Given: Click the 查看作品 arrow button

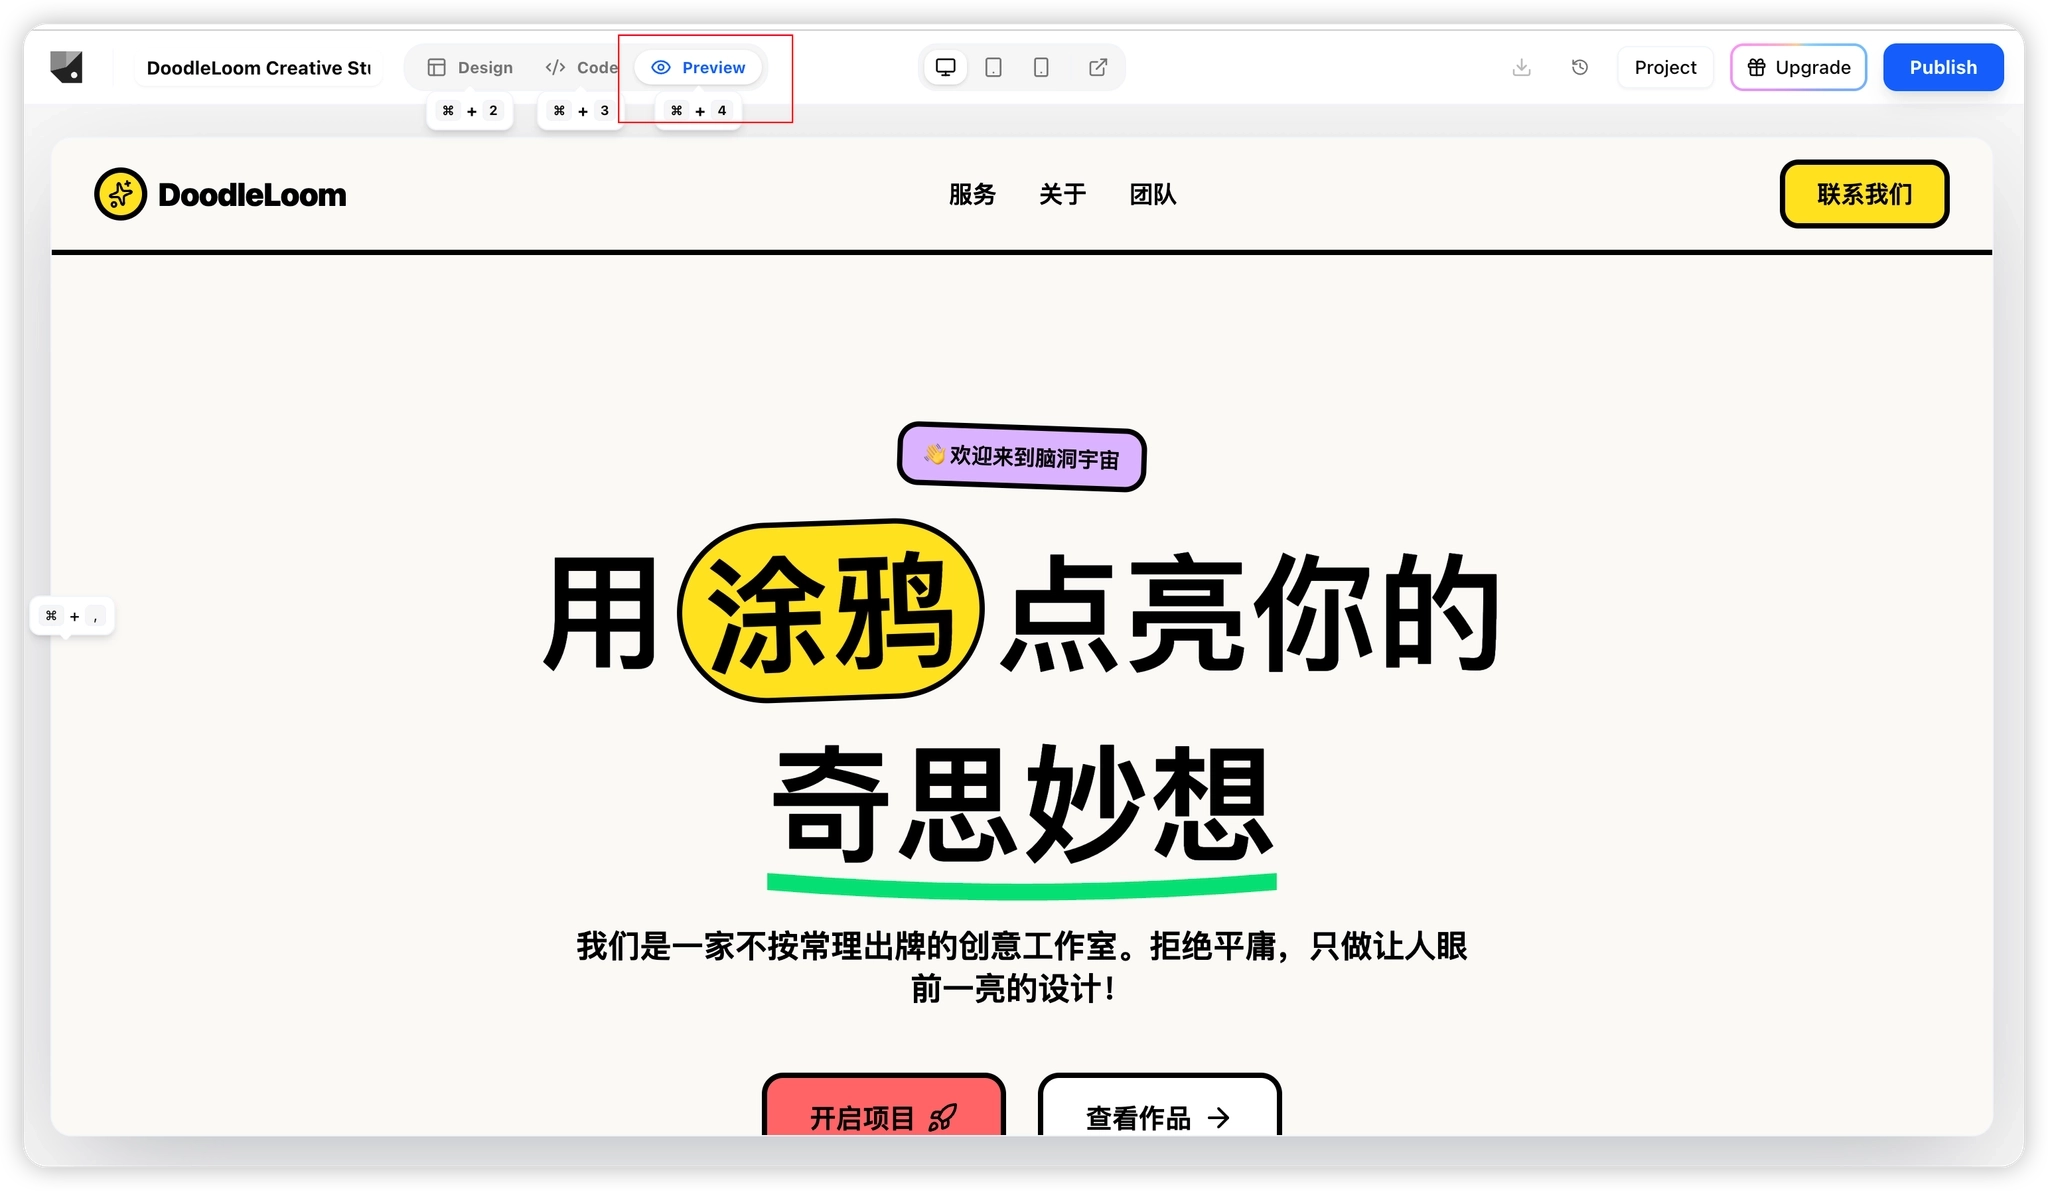Looking at the screenshot, I should (1159, 1115).
